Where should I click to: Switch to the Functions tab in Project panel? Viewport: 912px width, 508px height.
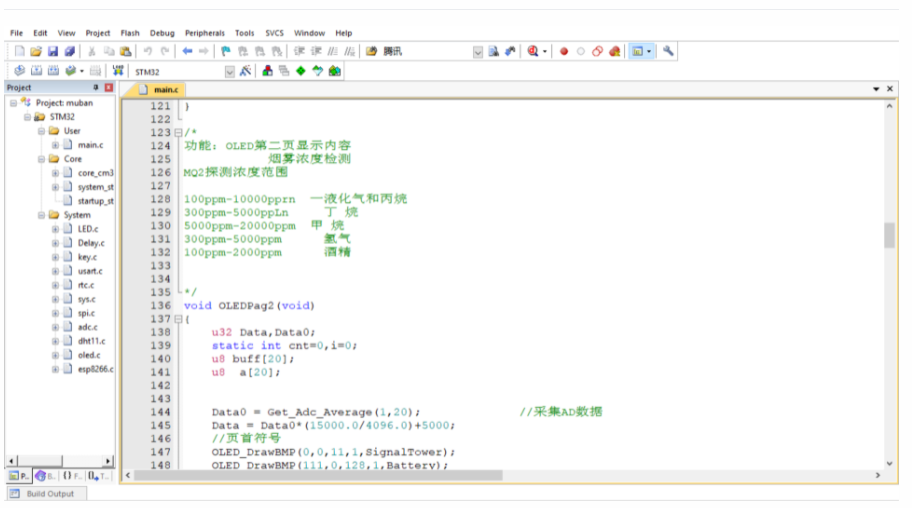(72, 476)
